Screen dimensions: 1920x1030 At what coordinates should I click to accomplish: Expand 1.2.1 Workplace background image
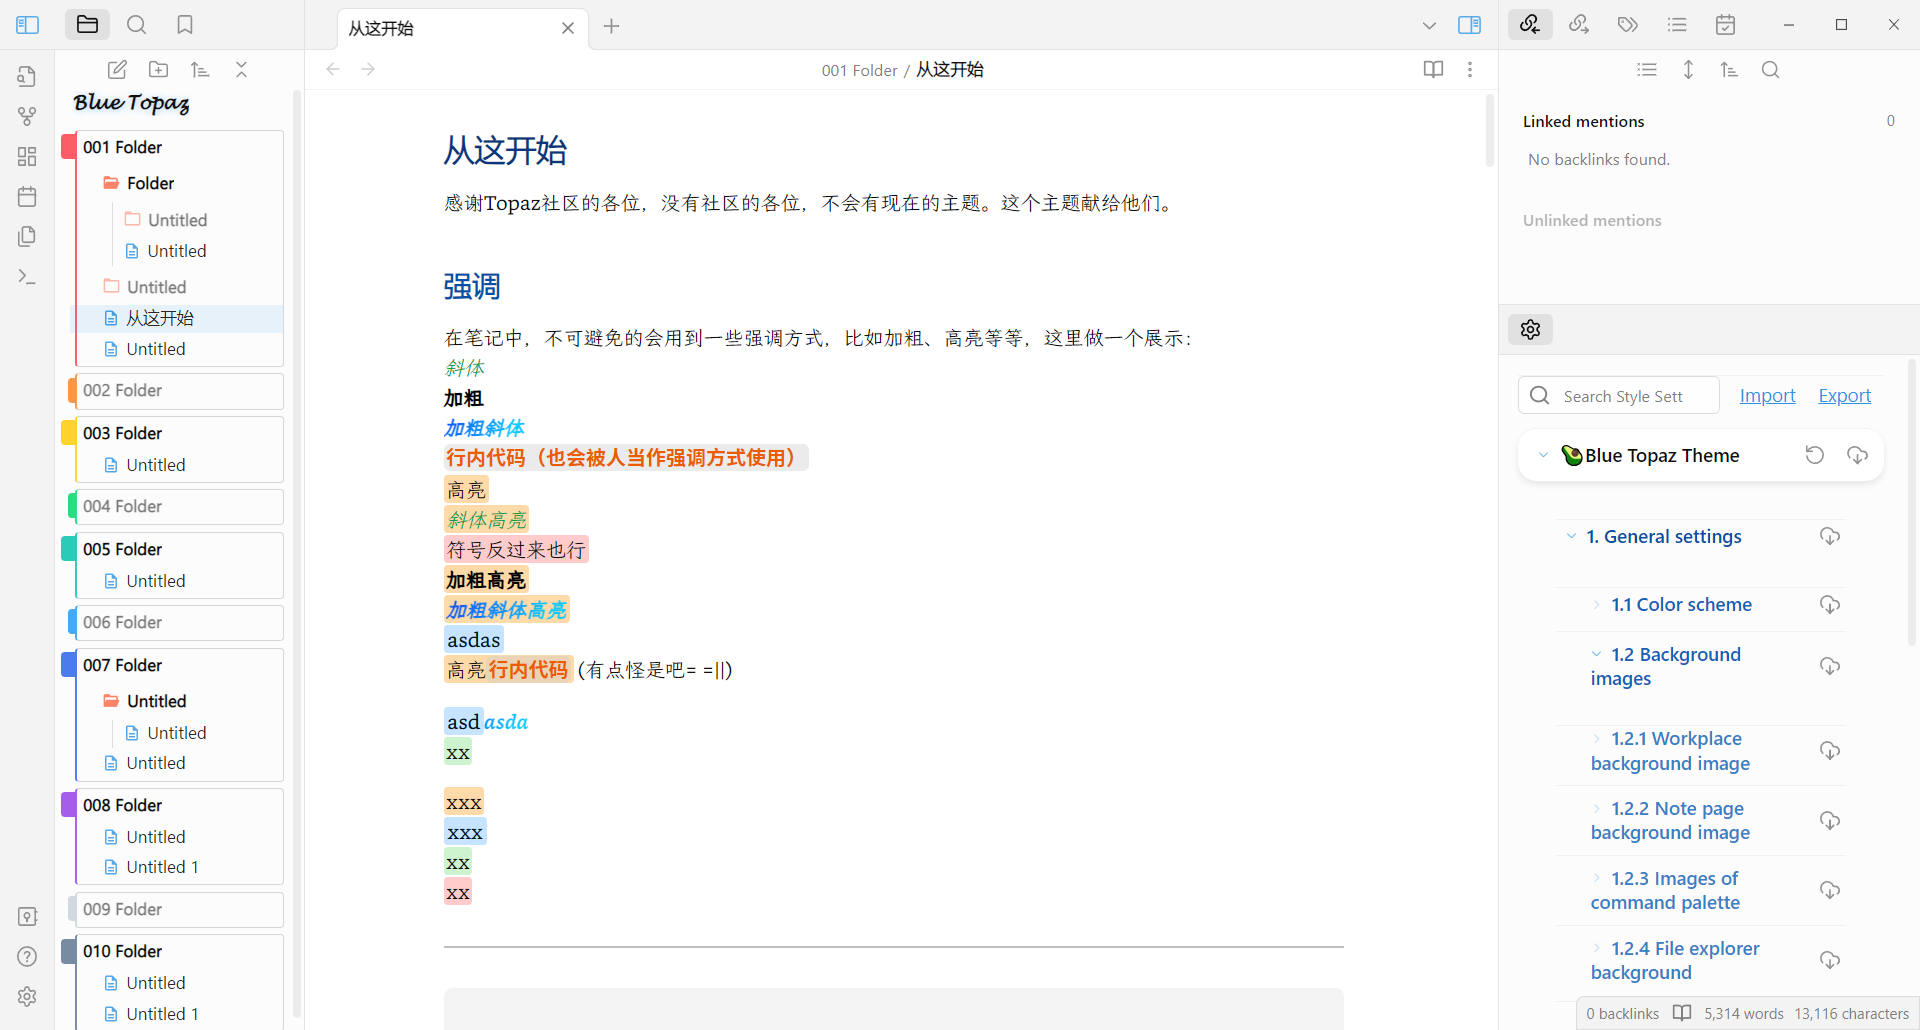coord(1597,738)
